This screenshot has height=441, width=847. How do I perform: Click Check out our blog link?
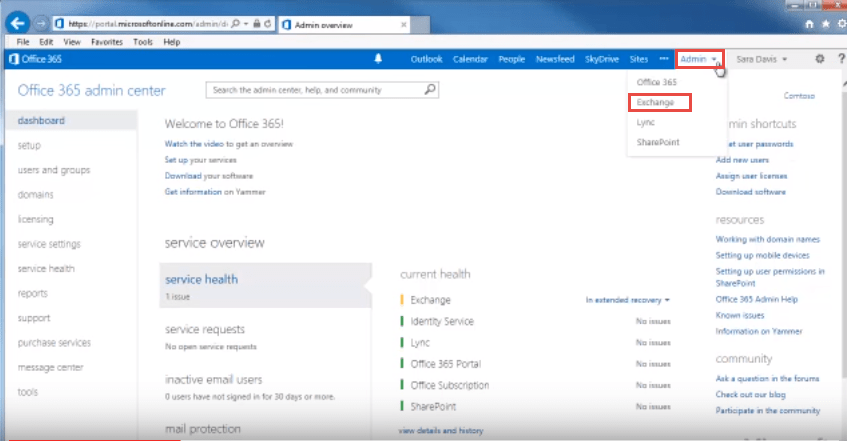[750, 395]
